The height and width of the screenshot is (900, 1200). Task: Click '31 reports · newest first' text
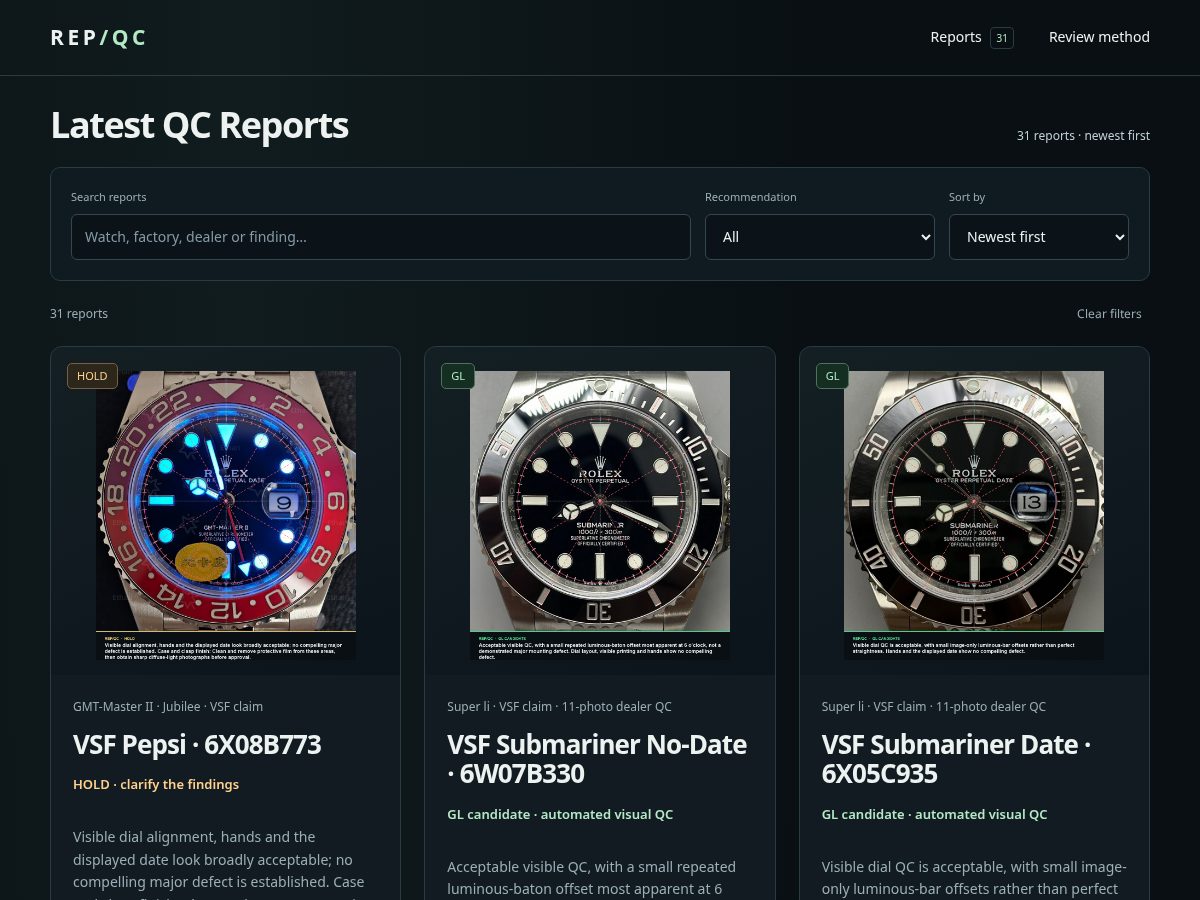click(x=1083, y=135)
